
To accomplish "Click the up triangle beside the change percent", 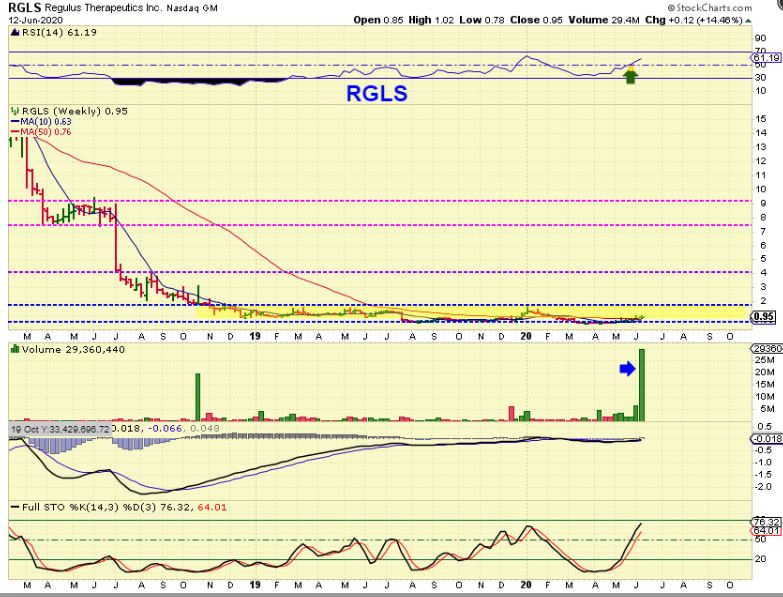I will click(748, 20).
